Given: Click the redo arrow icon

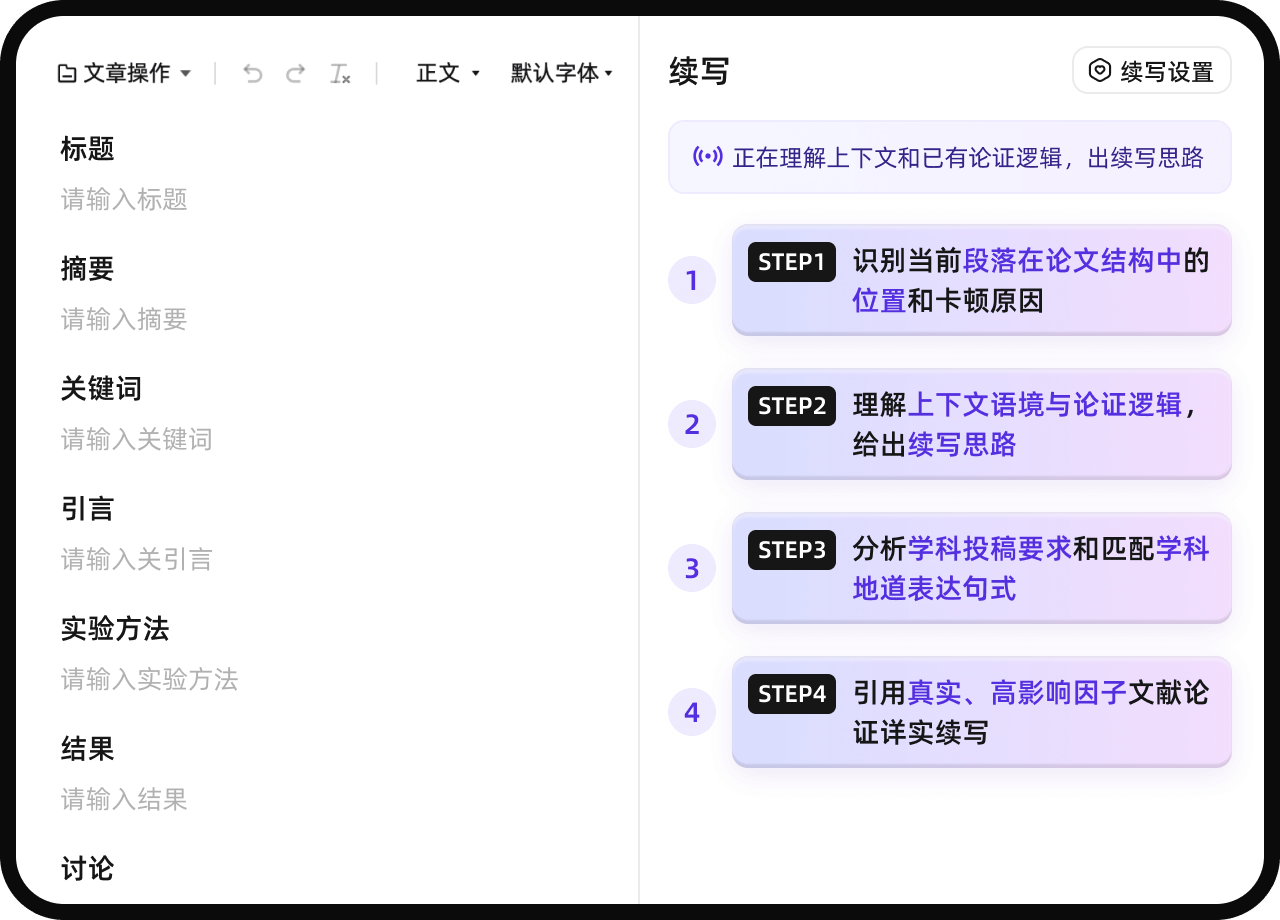Looking at the screenshot, I should click(296, 73).
